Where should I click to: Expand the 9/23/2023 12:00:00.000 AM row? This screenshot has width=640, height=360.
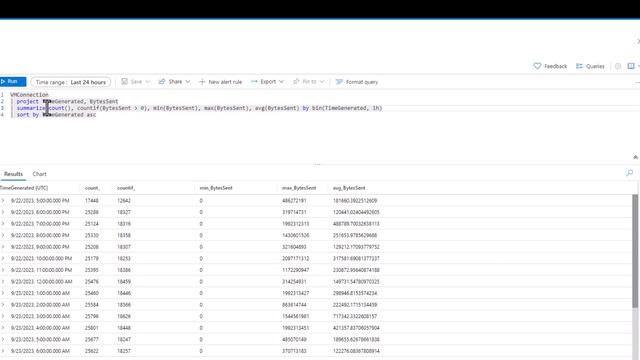pos(3,281)
